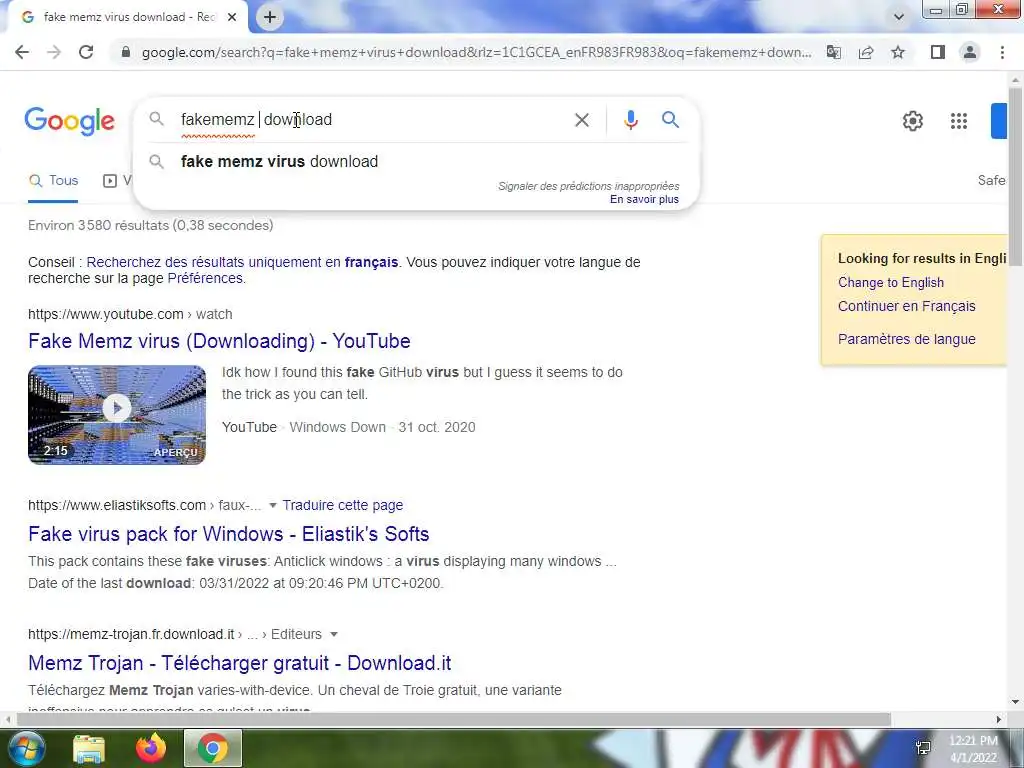Screen dimensions: 1024x768
Task: Open Chrome three-dot menu
Action: [x=1002, y=52]
